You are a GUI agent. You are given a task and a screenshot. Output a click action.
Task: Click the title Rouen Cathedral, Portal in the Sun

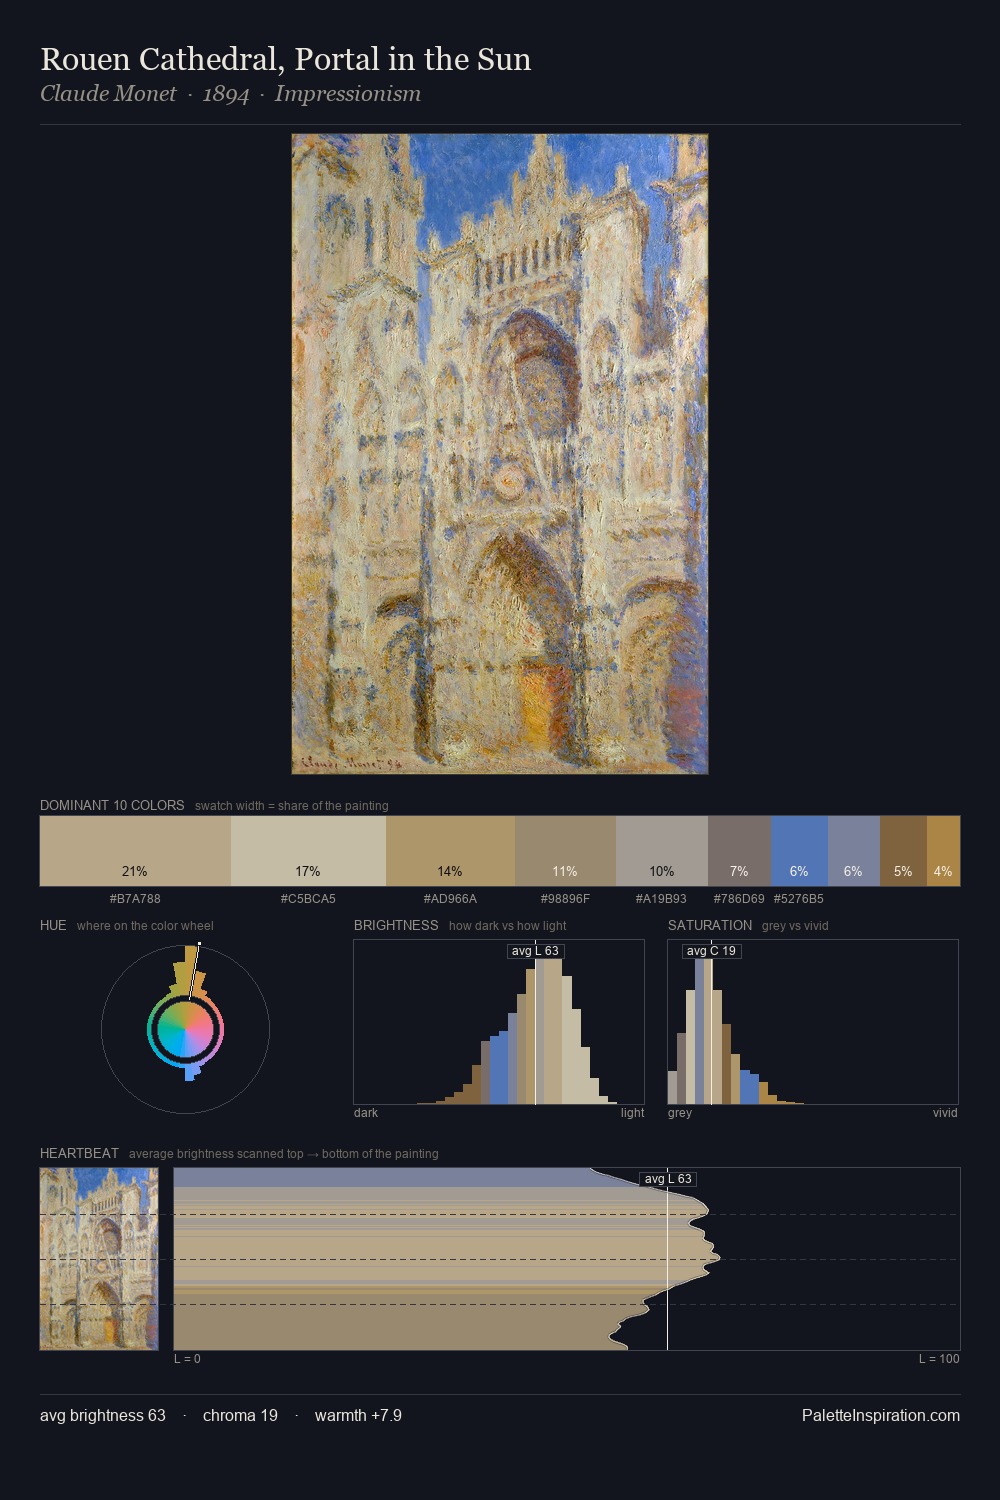(286, 59)
